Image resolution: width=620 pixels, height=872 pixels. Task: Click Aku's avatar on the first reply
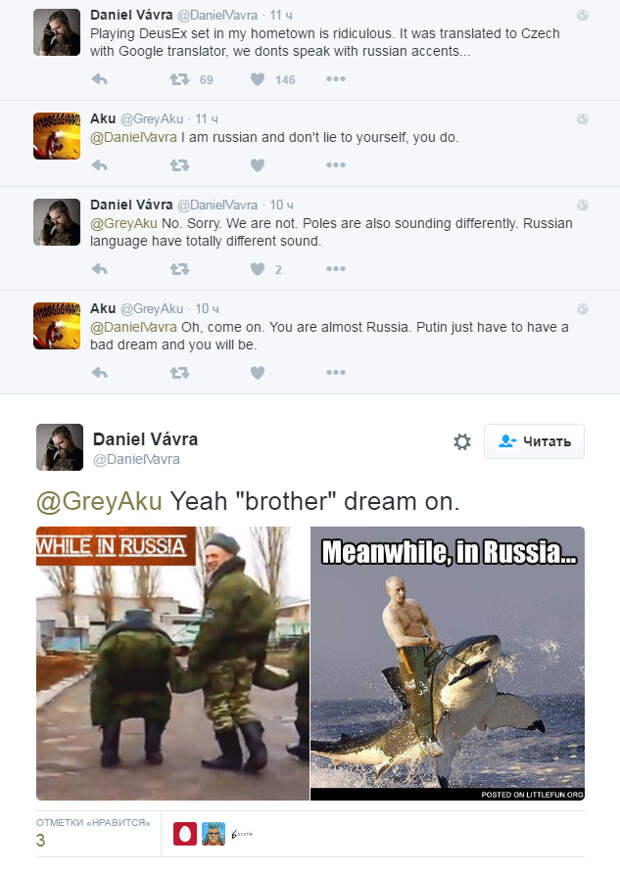tap(57, 136)
